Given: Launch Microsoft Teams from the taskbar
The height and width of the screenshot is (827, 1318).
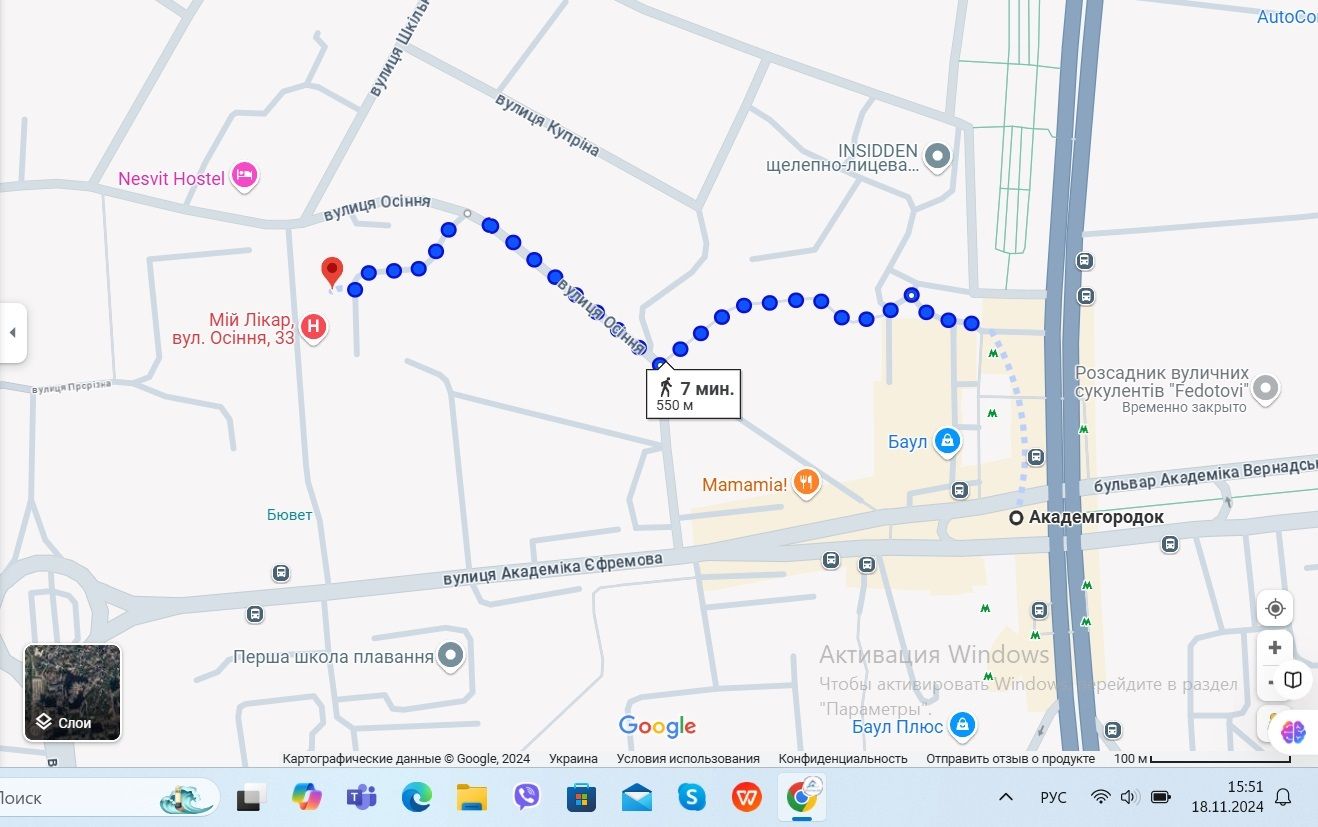Looking at the screenshot, I should [361, 797].
